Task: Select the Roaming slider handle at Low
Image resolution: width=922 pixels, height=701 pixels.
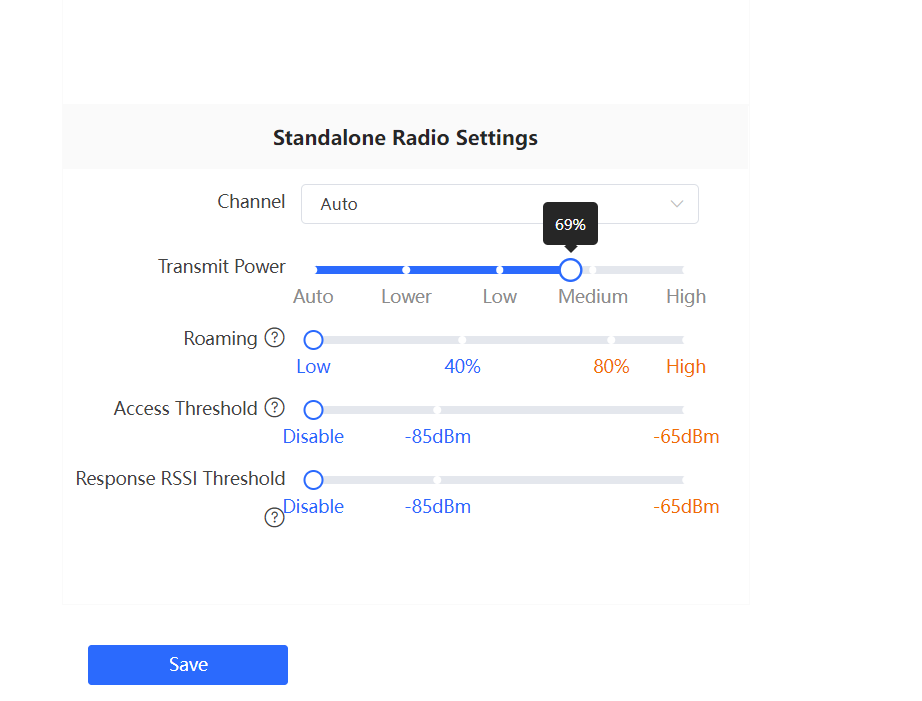Action: click(313, 340)
